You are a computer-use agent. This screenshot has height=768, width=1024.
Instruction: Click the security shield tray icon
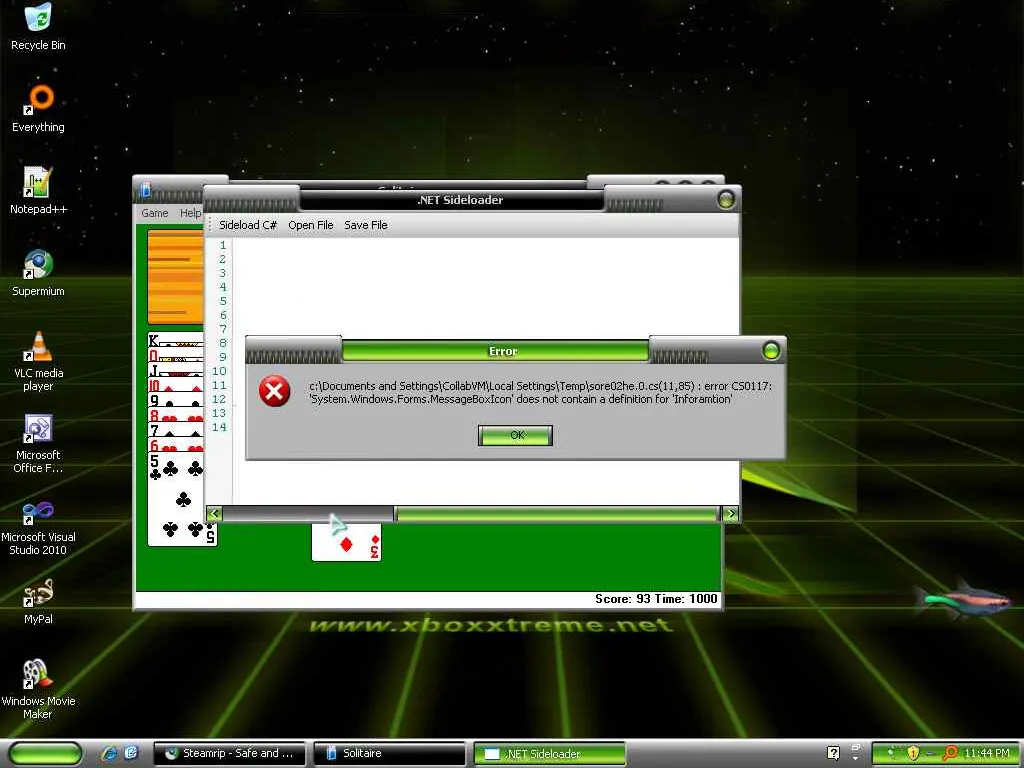[x=913, y=753]
